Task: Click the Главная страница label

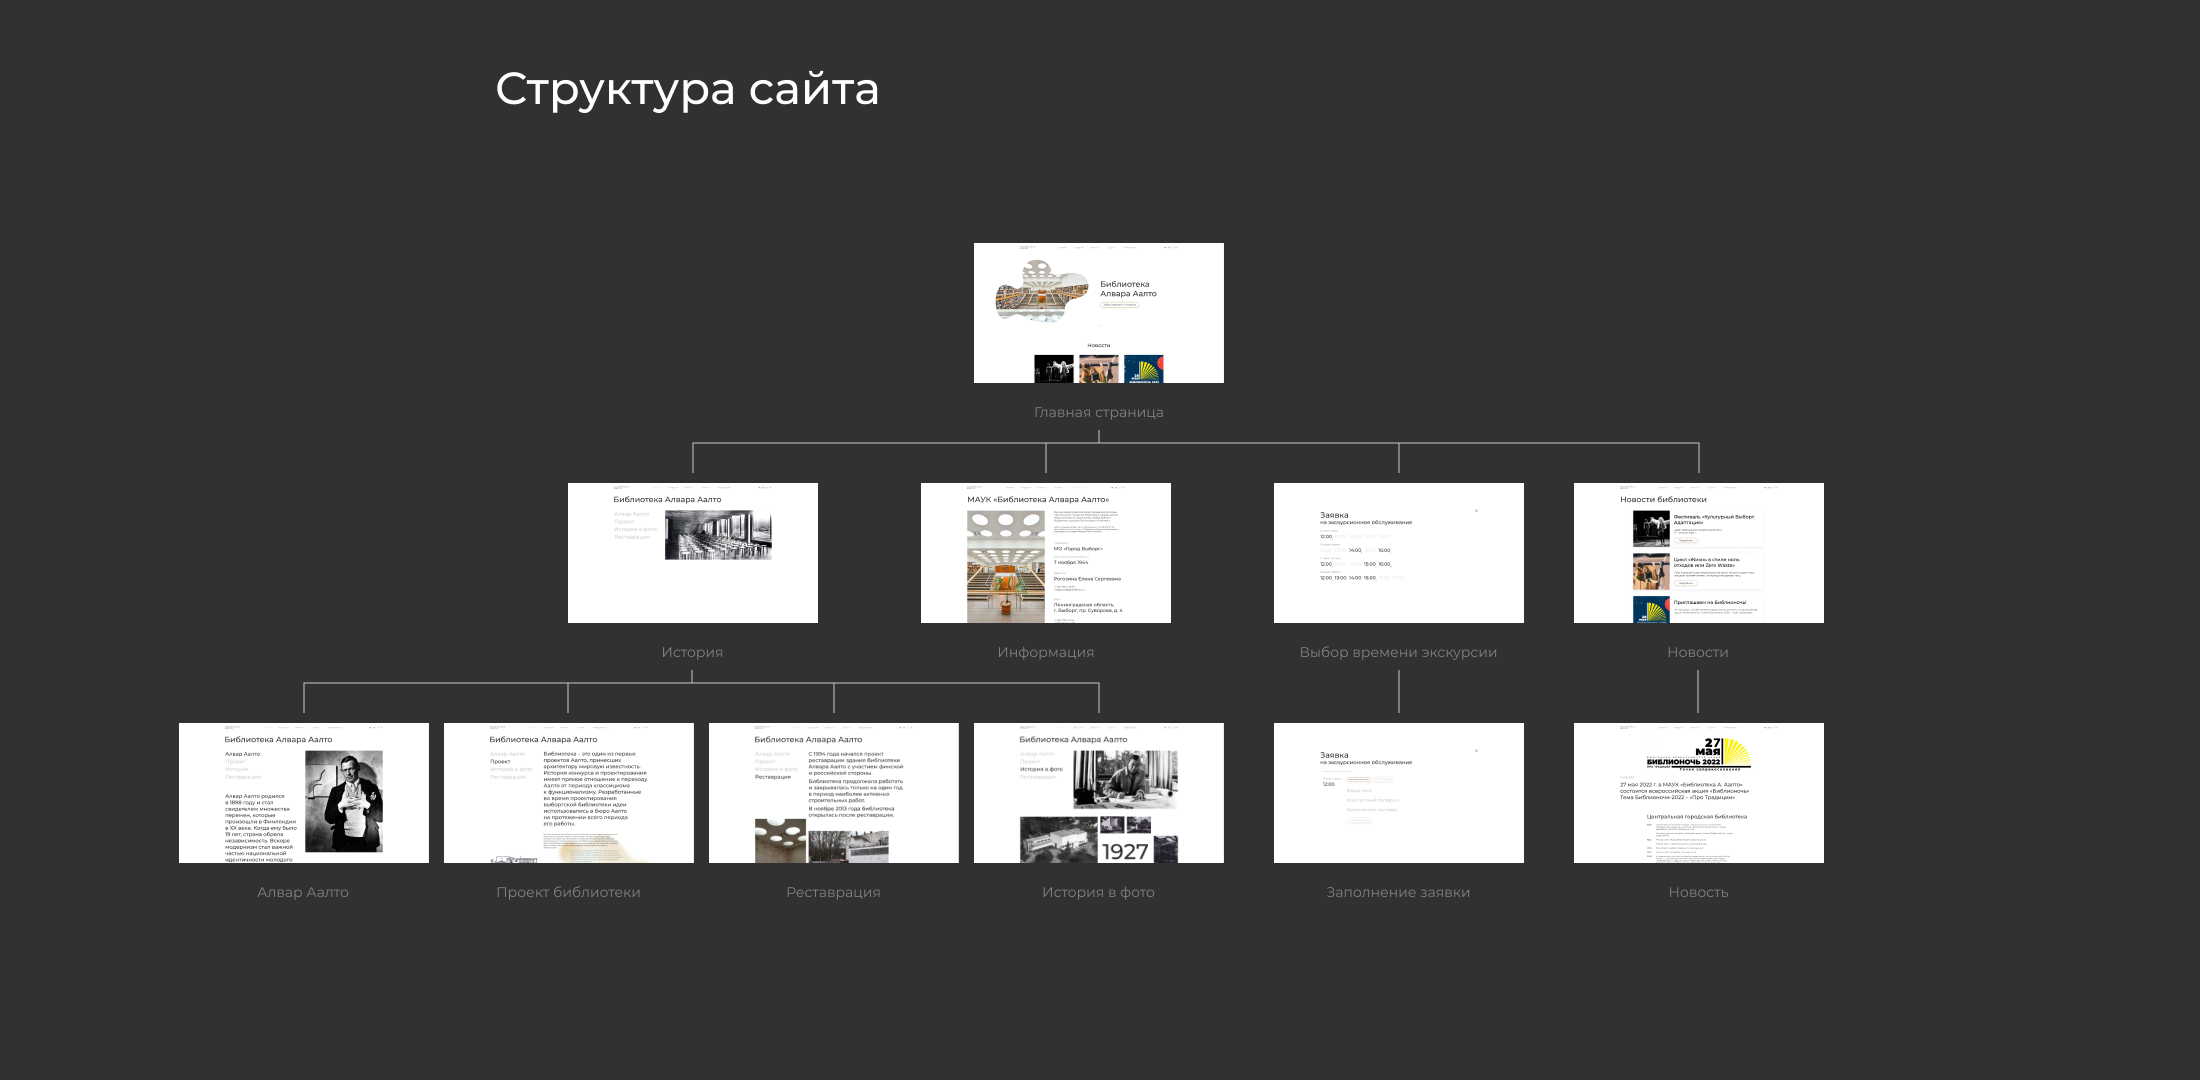Action: pyautogui.click(x=1098, y=412)
